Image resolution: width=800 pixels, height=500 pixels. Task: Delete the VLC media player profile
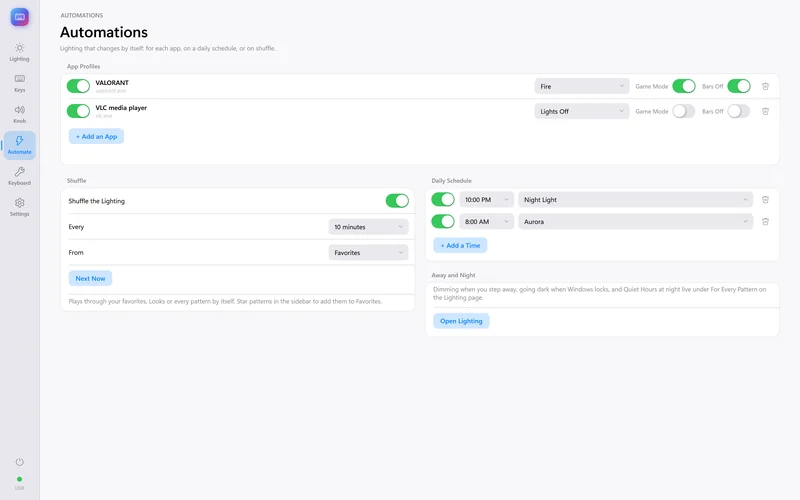(x=765, y=111)
